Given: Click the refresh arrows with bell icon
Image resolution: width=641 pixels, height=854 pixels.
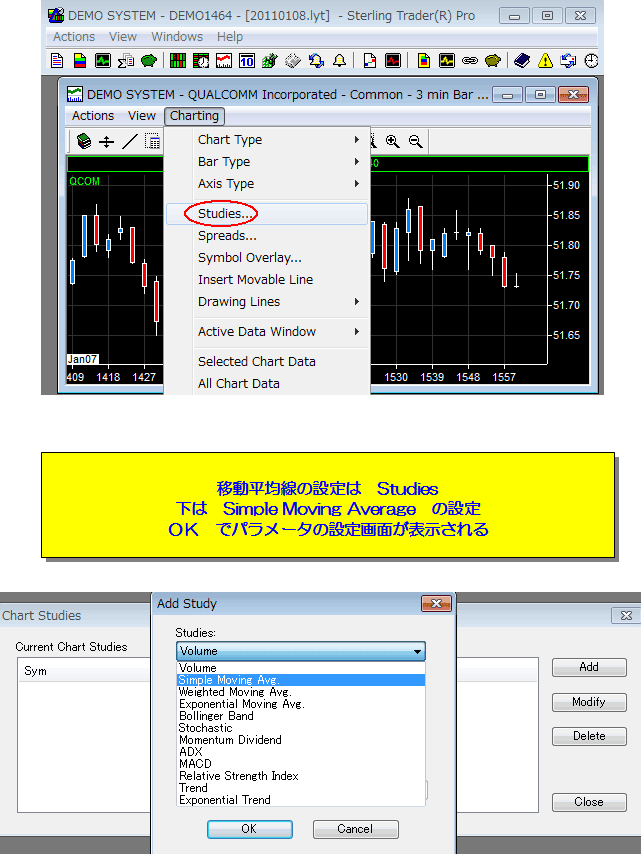Looking at the screenshot, I should [316, 60].
